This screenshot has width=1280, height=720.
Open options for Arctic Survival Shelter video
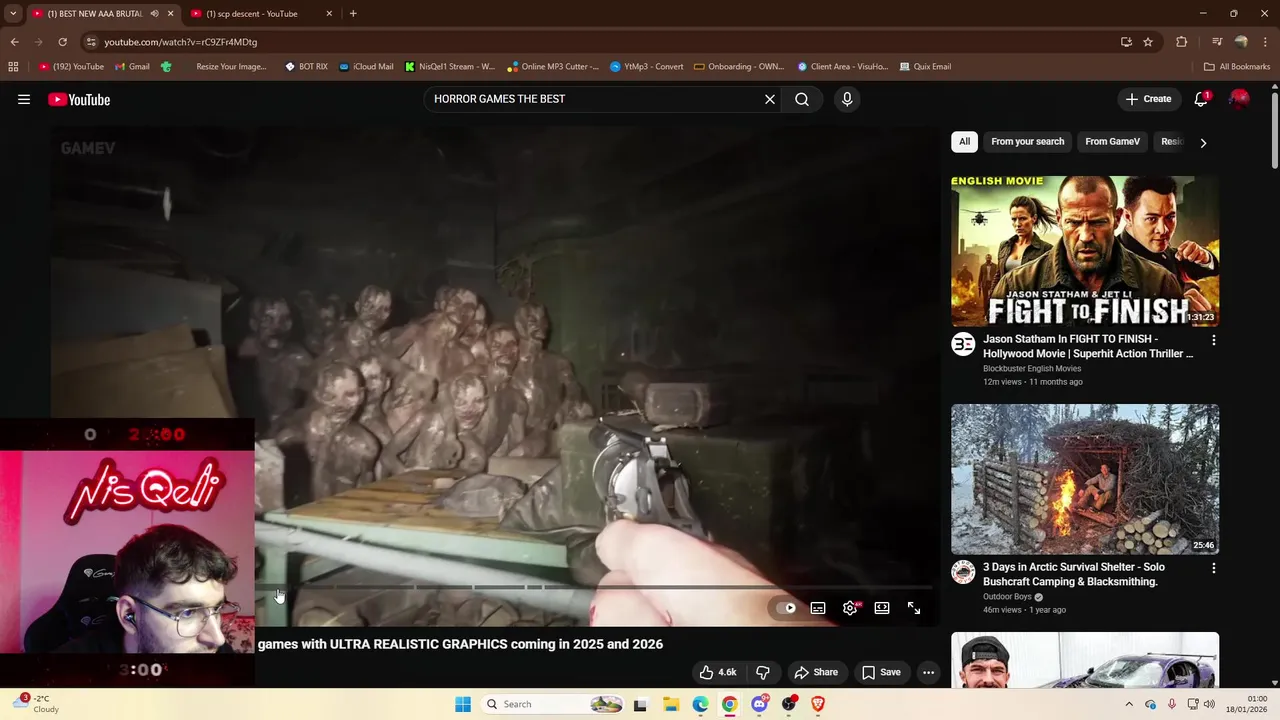tap(1214, 568)
